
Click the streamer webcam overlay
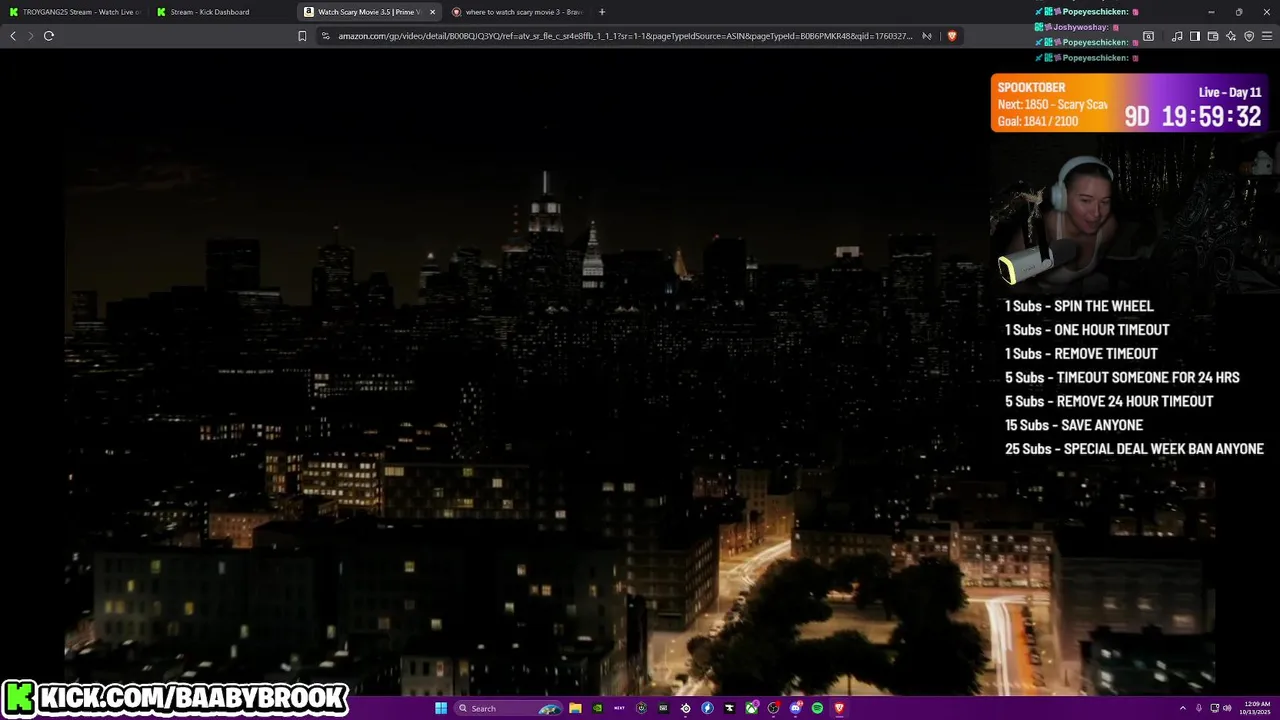1133,212
